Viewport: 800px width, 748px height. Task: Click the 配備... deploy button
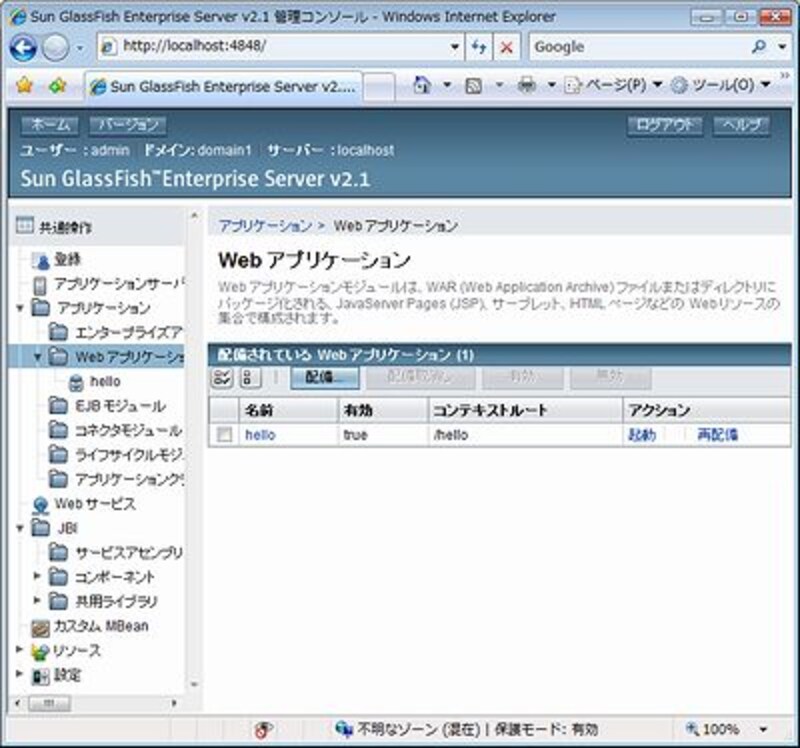coord(324,378)
